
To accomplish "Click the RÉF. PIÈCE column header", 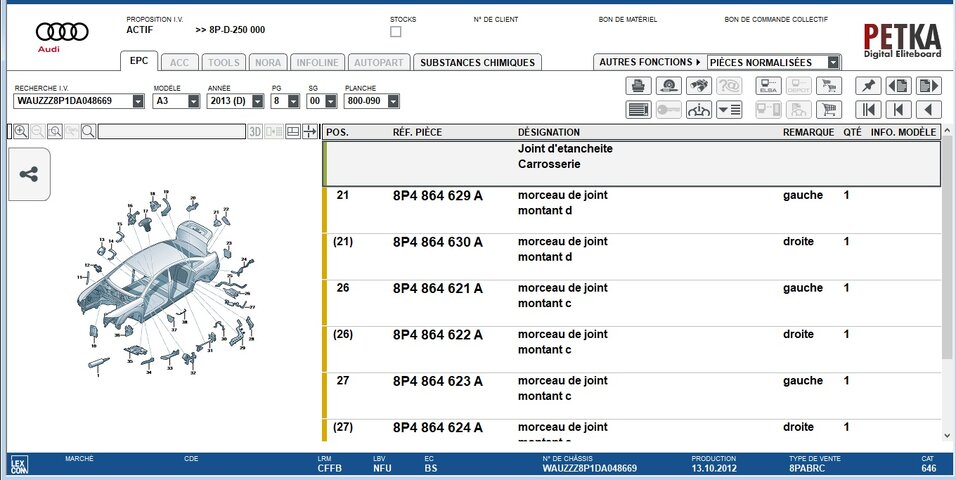I will point(417,132).
